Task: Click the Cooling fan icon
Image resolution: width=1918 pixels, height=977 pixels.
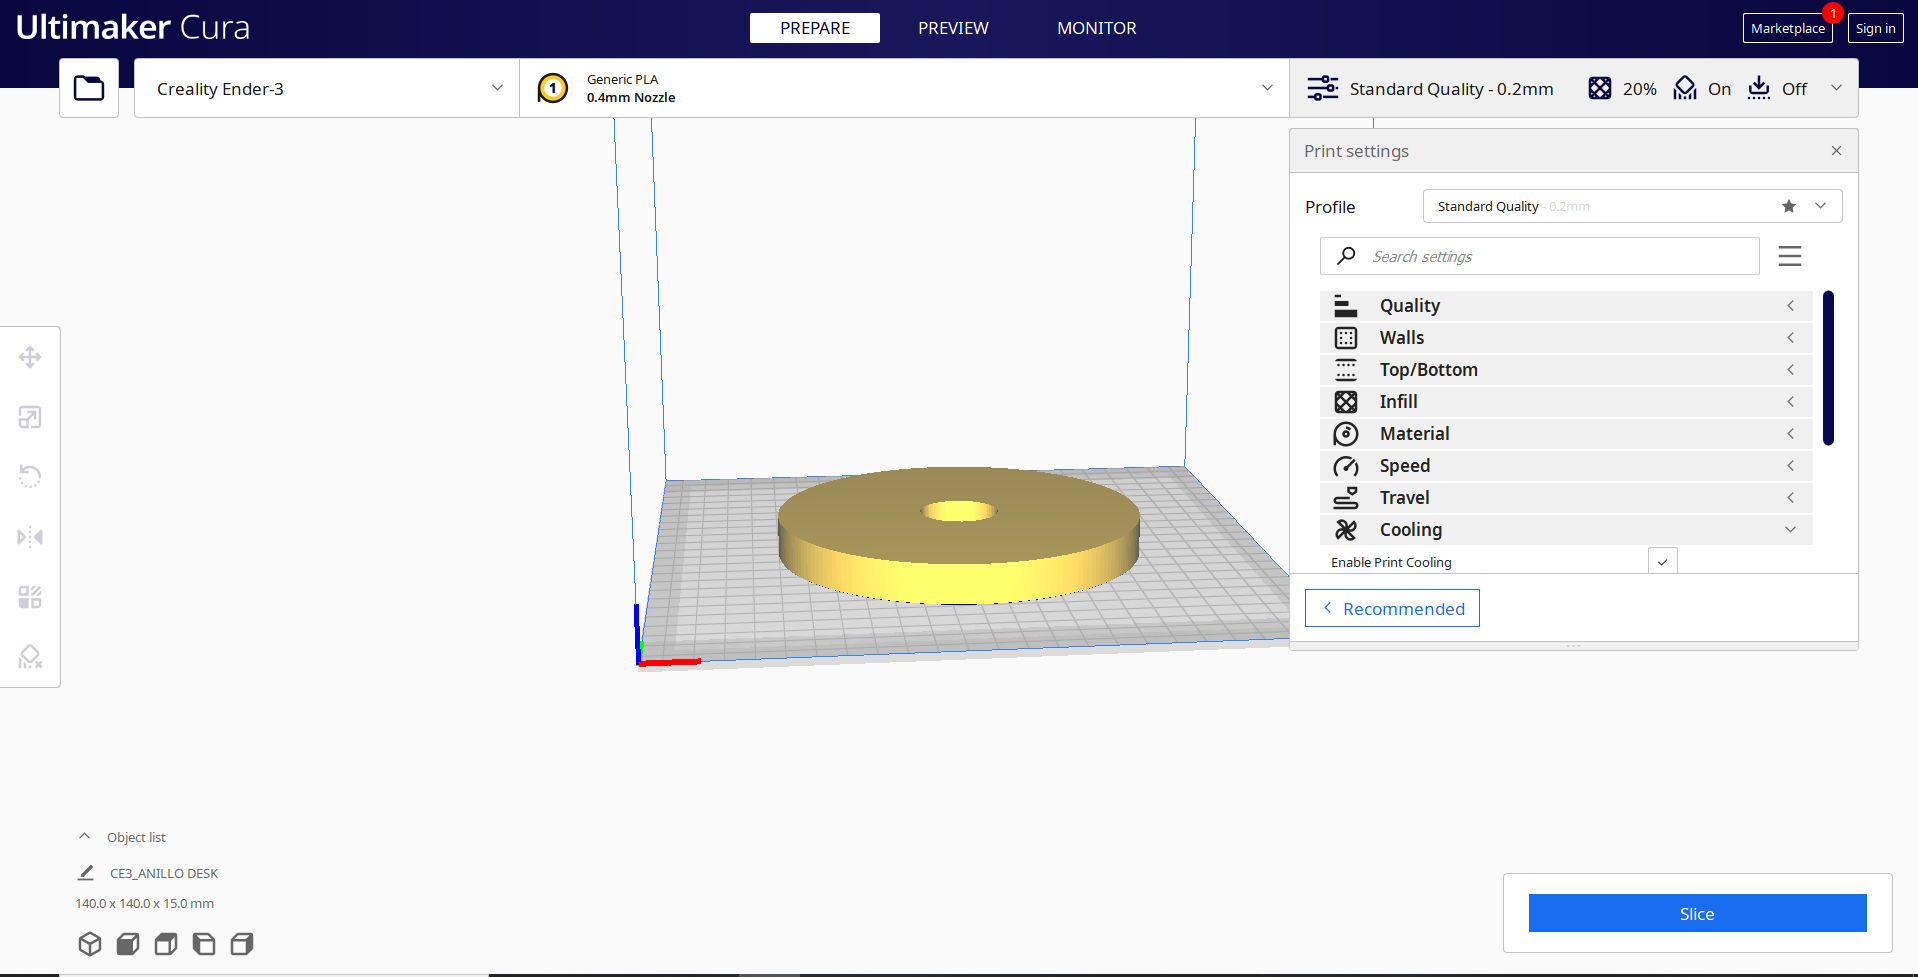Action: 1346,530
